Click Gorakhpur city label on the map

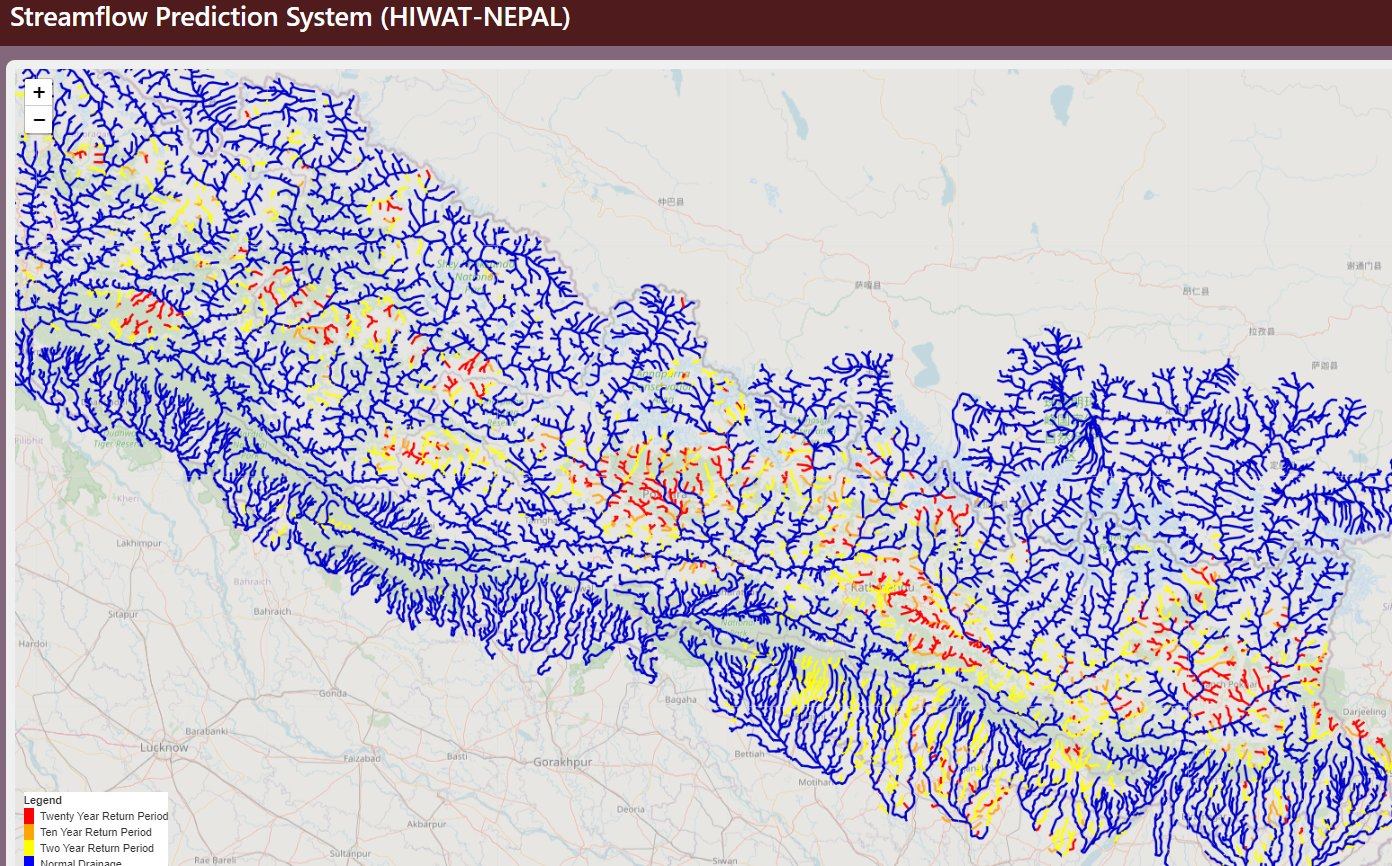[x=563, y=762]
